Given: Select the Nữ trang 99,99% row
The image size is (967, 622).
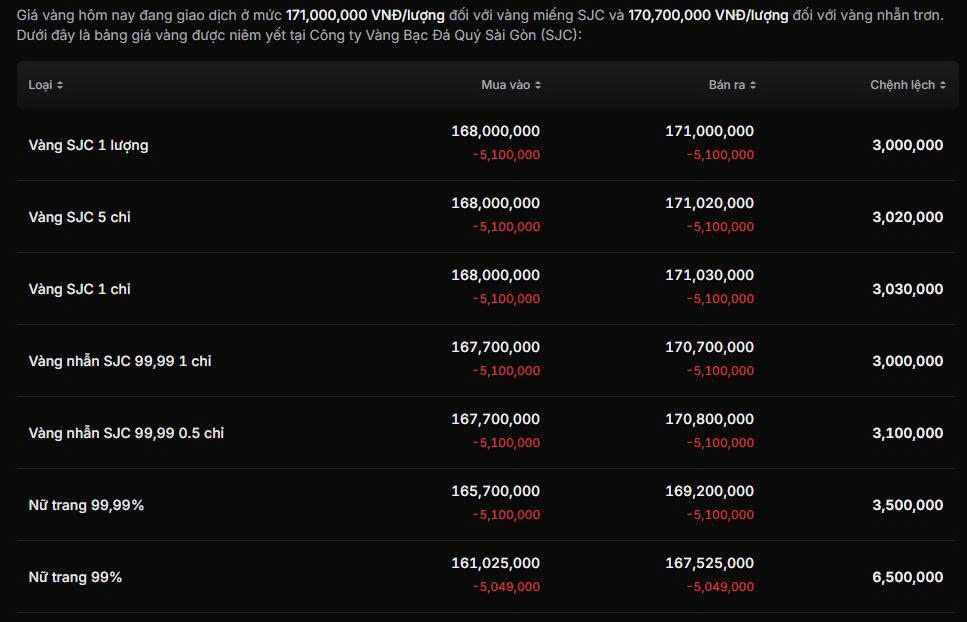Looking at the screenshot, I should 86,505.
